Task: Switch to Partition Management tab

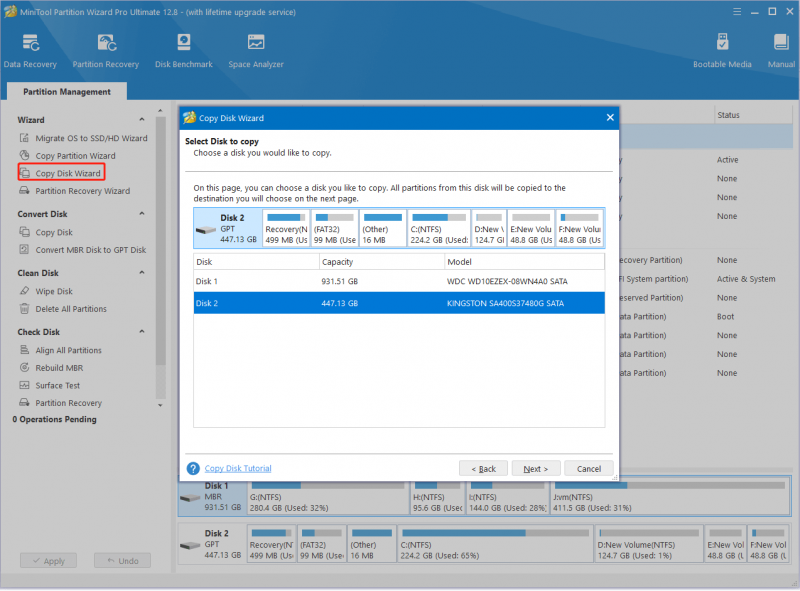Action: coord(67,91)
